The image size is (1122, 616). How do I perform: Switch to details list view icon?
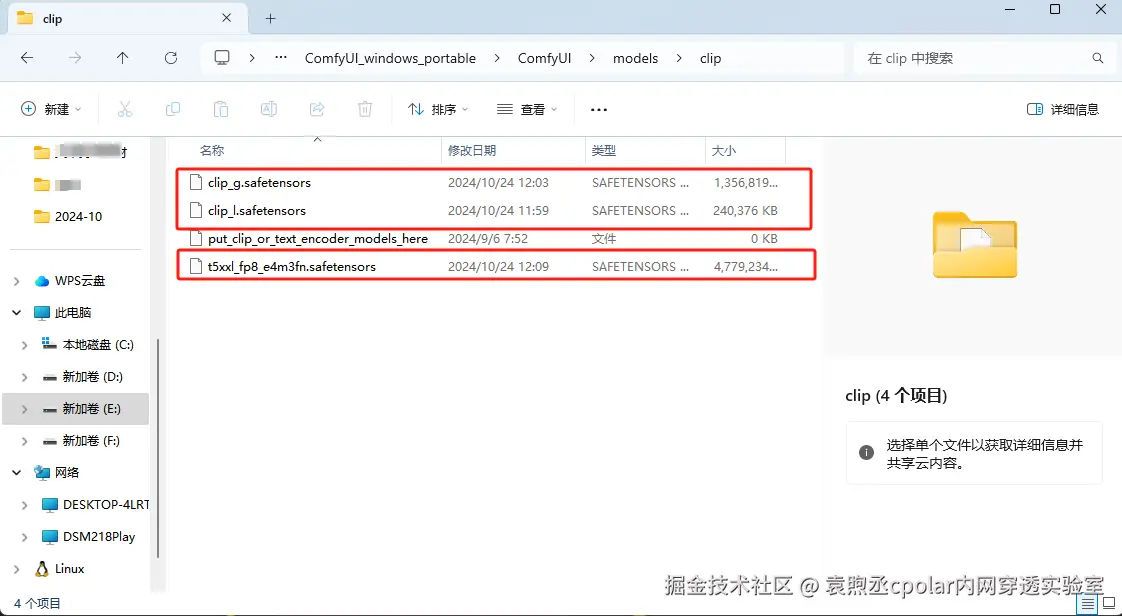pyautogui.click(x=1087, y=605)
